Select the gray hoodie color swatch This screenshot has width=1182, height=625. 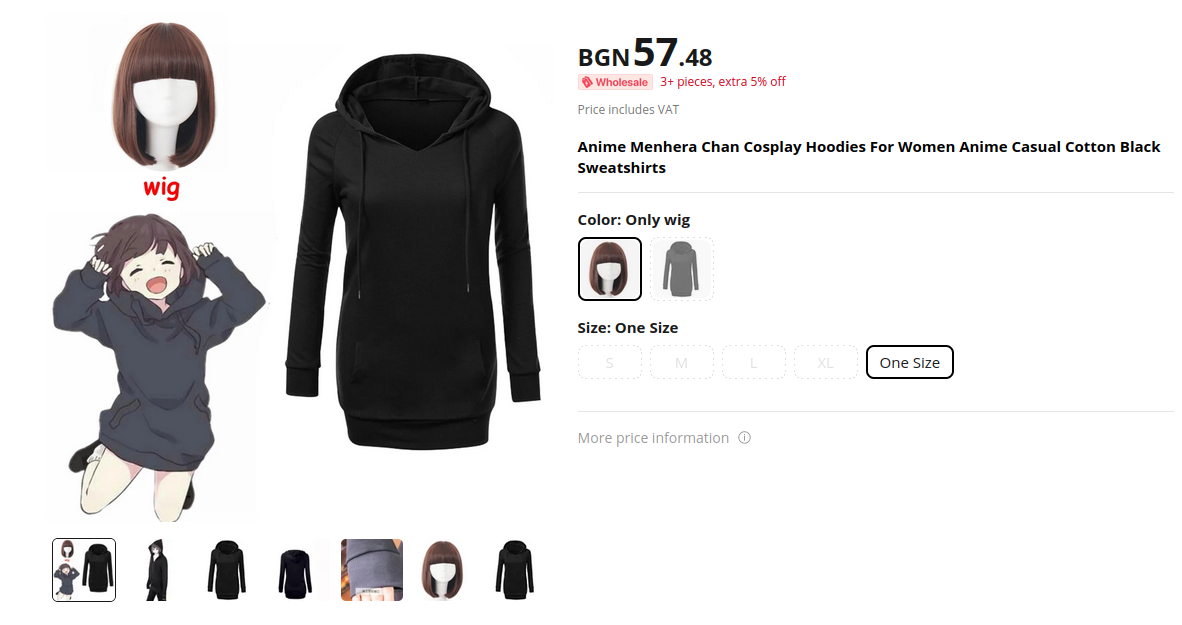click(681, 269)
